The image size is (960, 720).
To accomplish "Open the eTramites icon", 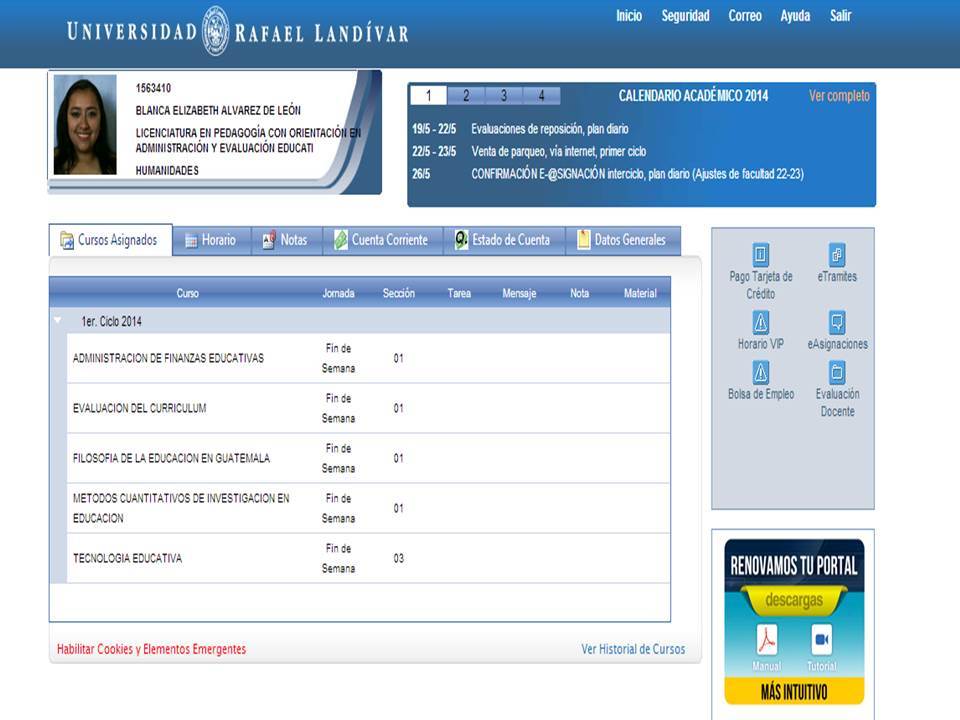I will [x=836, y=254].
